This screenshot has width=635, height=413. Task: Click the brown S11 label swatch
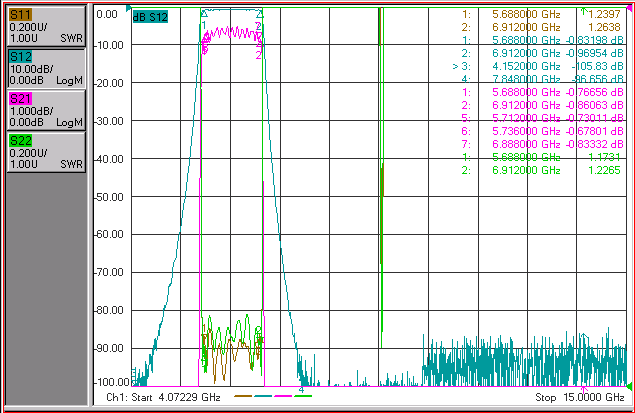[x=21, y=15]
